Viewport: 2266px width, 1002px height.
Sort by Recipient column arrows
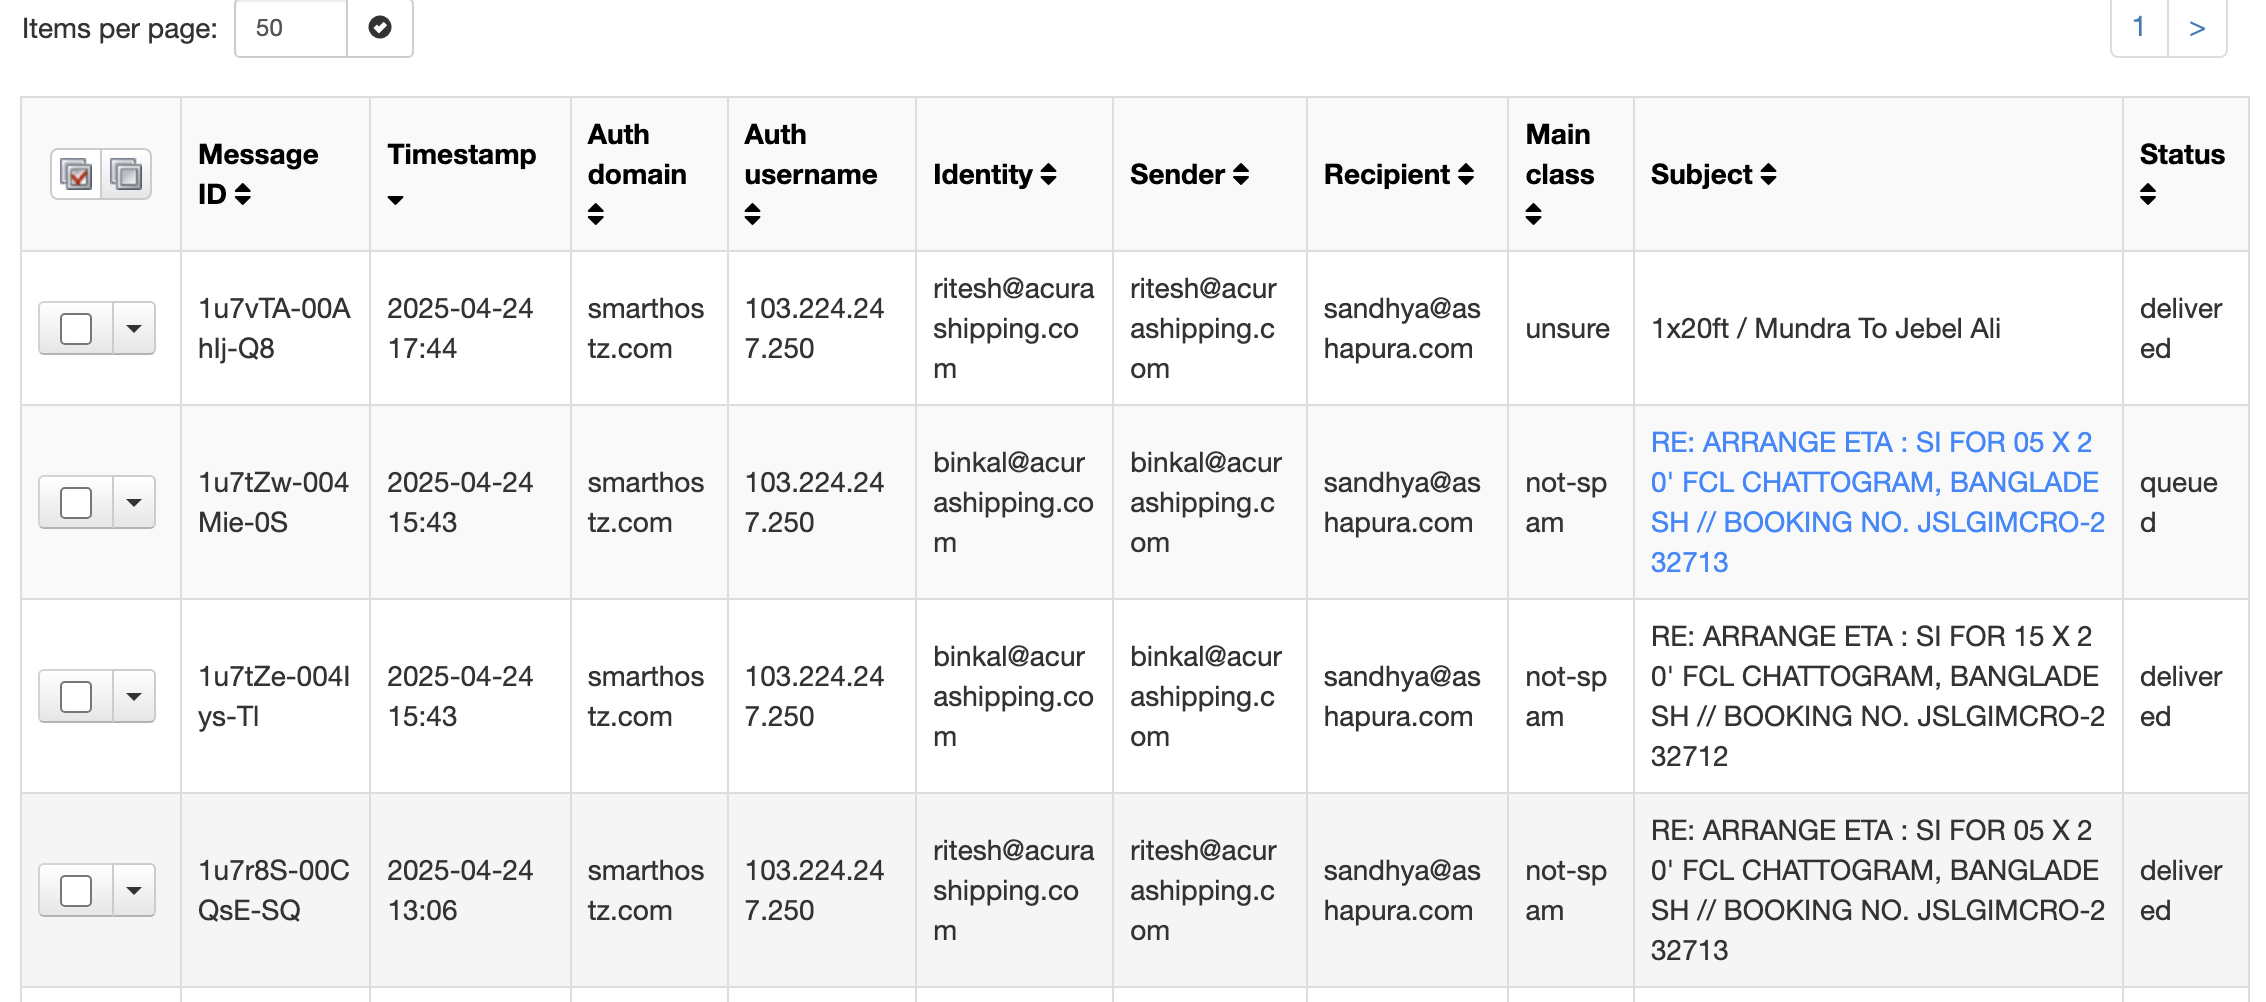point(1466,175)
